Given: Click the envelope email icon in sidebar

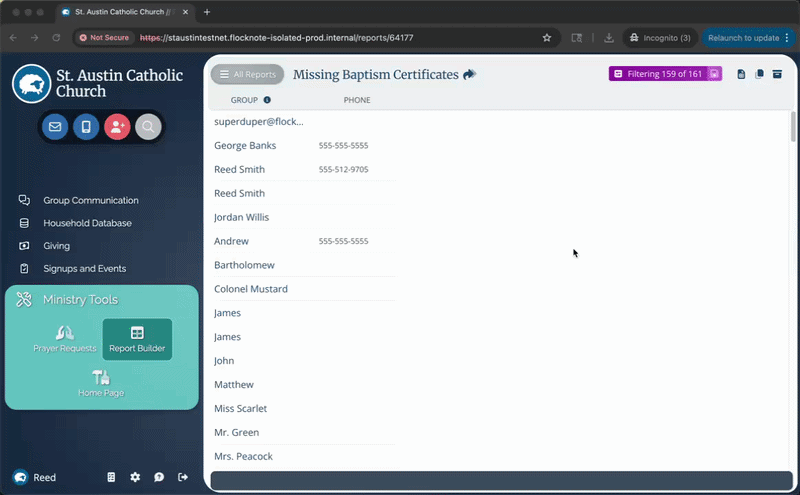Looking at the screenshot, I should pyautogui.click(x=55, y=127).
